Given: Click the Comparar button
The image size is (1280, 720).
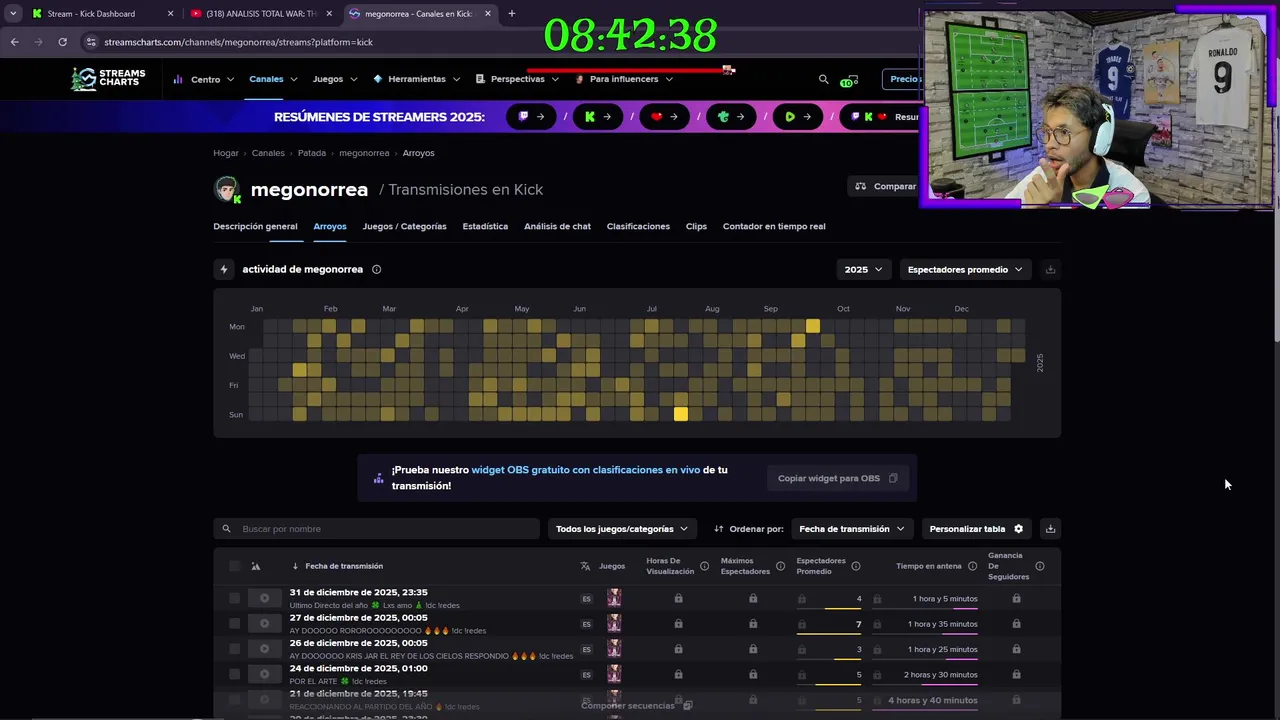Looking at the screenshot, I should tap(885, 186).
